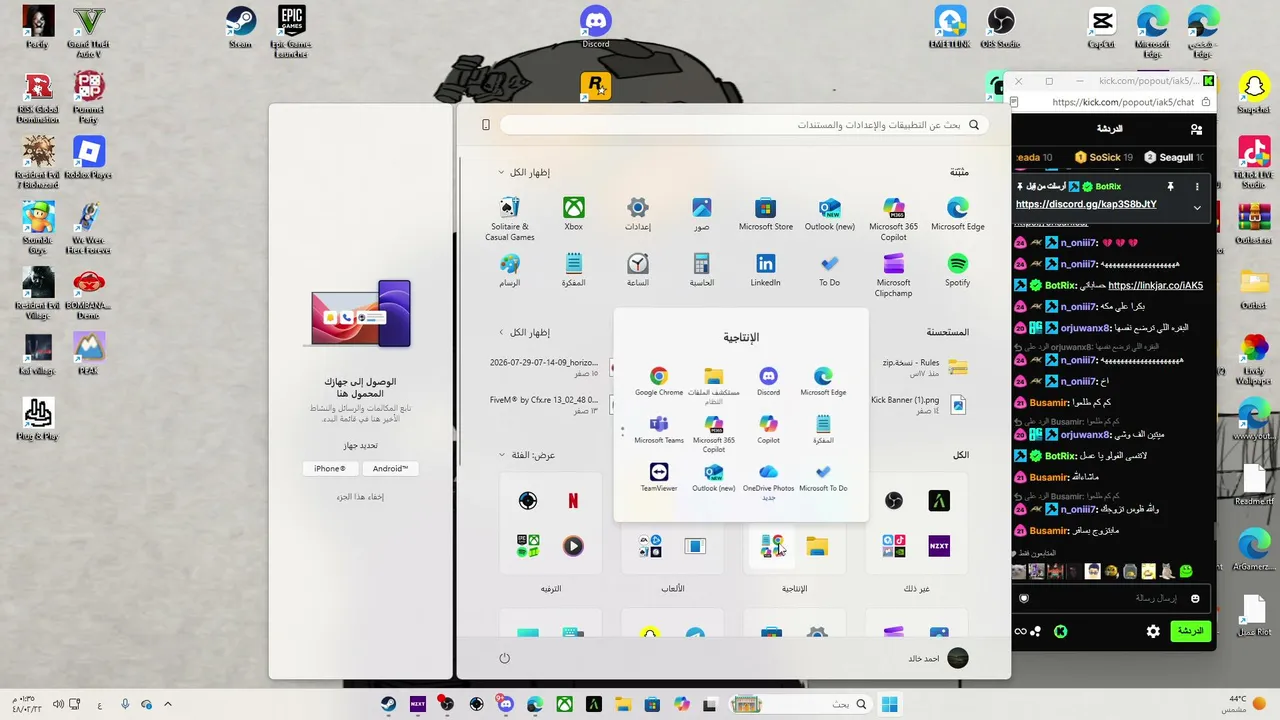Choose the Android device button

point(390,468)
